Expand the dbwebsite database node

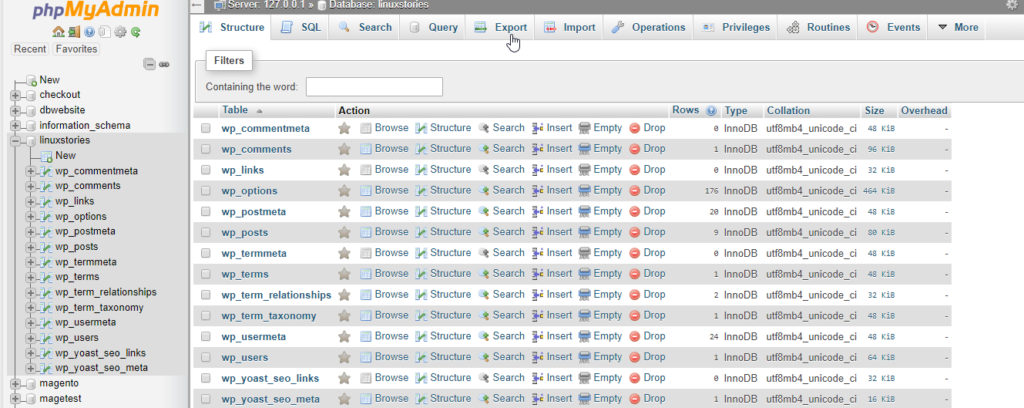click(15, 110)
